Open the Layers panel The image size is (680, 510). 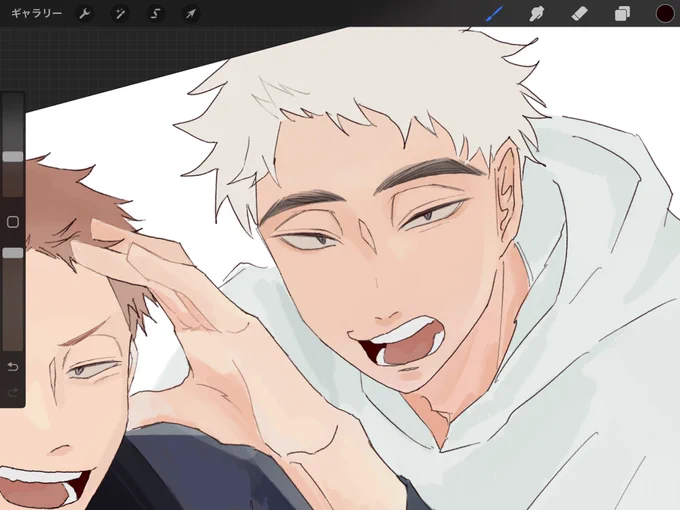coord(622,13)
